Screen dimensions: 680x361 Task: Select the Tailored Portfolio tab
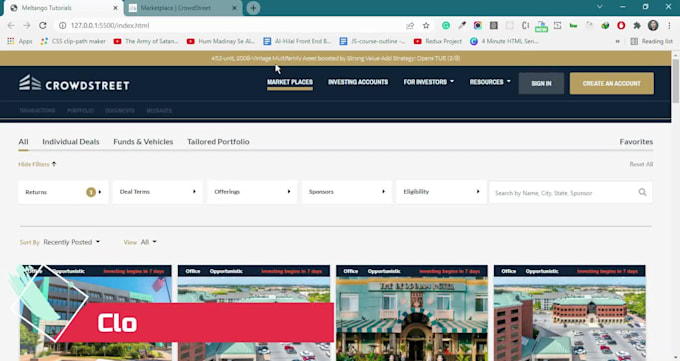pos(218,141)
